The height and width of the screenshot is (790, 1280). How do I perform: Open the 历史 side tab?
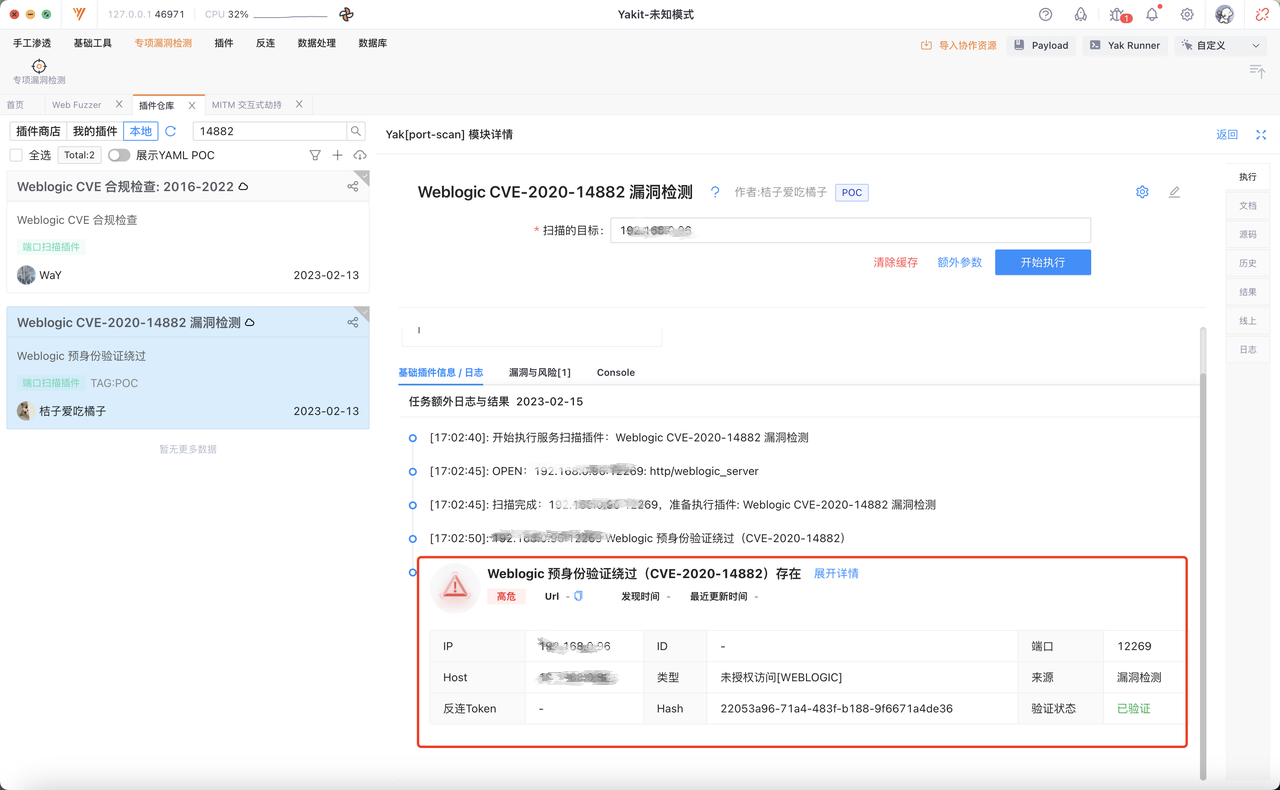click(x=1248, y=263)
